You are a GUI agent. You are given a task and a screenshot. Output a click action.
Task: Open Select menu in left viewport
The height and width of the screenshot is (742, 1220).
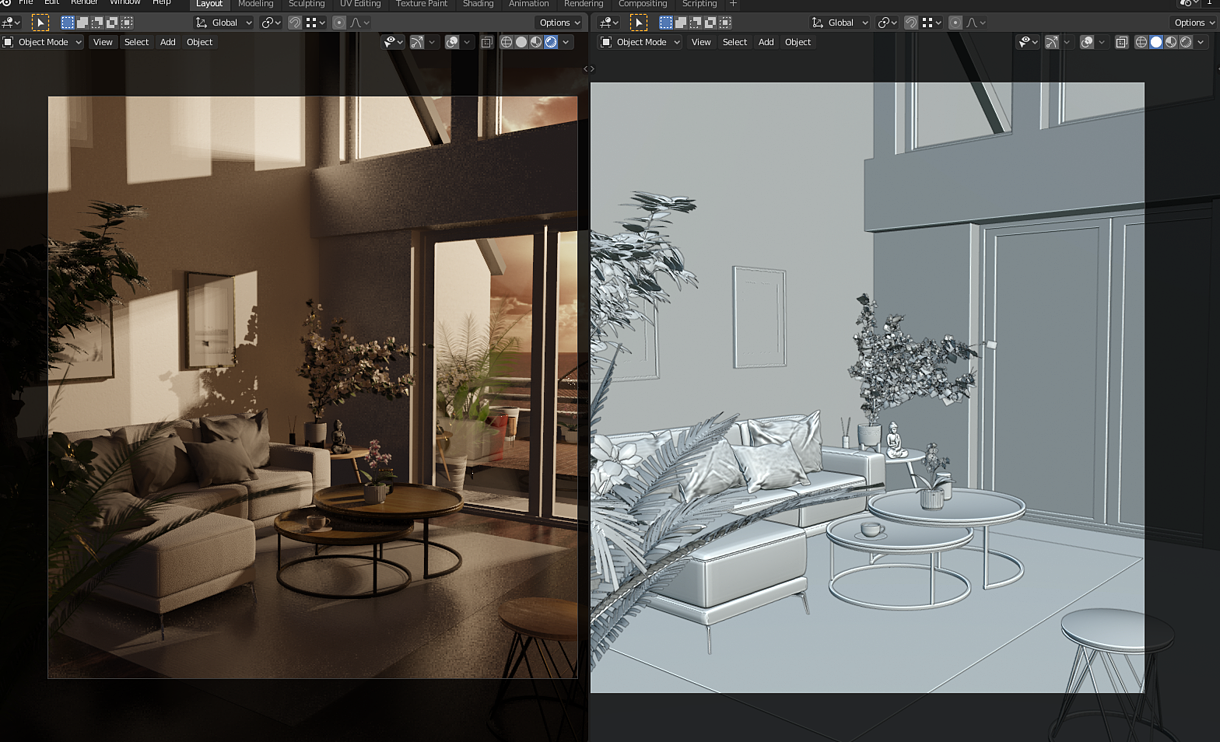point(136,42)
